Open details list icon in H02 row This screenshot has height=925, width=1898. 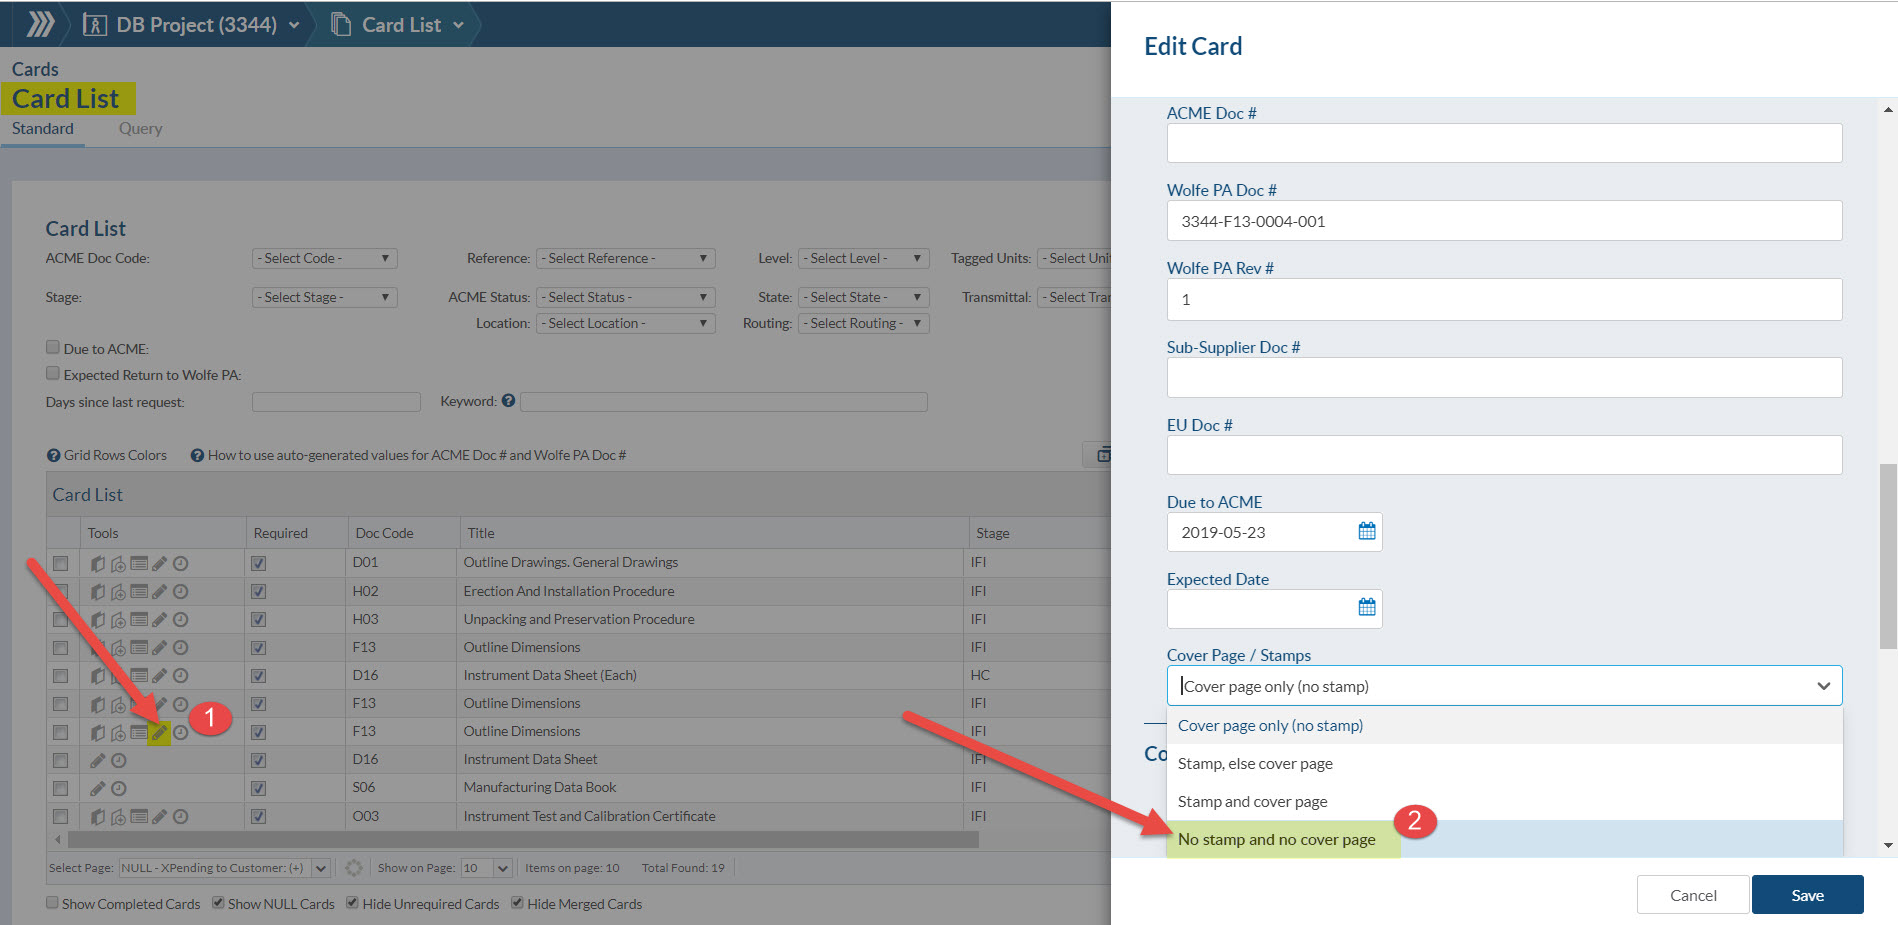click(x=139, y=591)
